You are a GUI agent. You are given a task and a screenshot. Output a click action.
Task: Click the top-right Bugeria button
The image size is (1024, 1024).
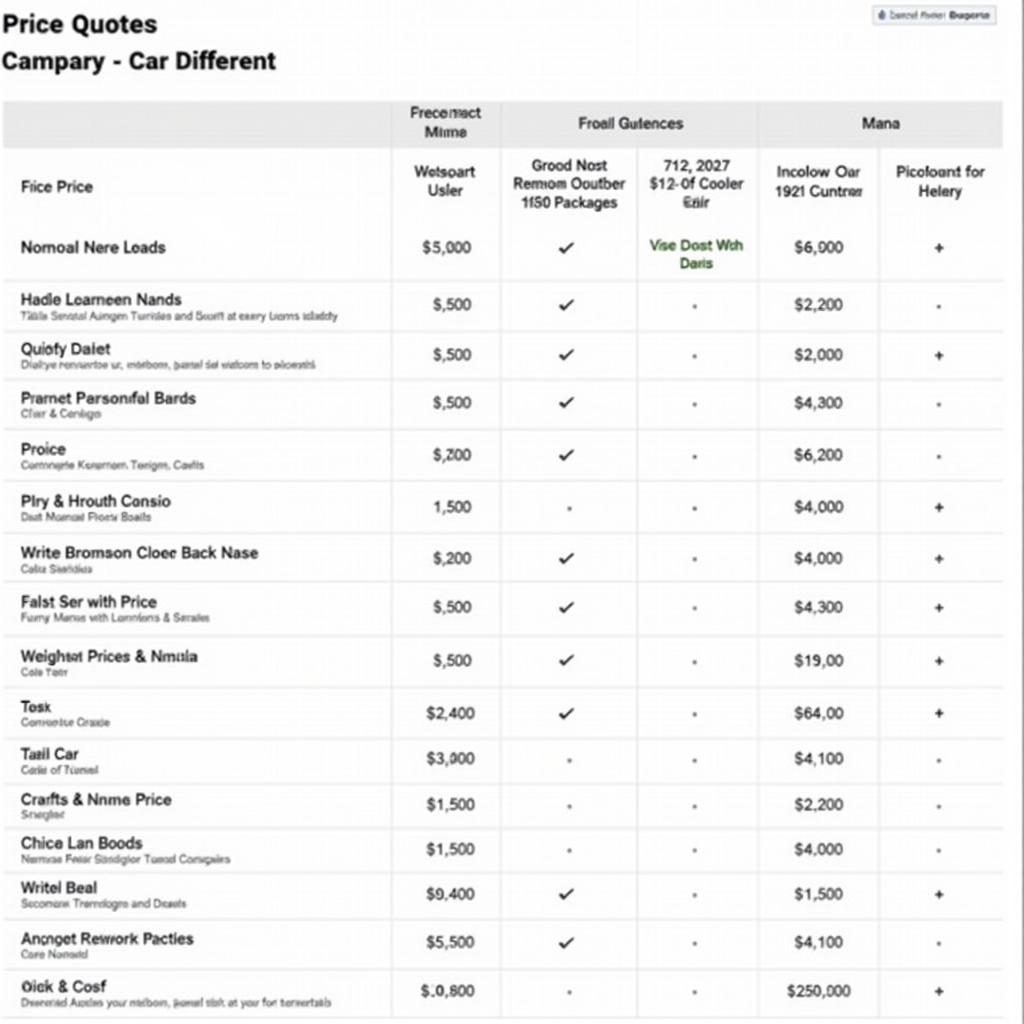[934, 16]
